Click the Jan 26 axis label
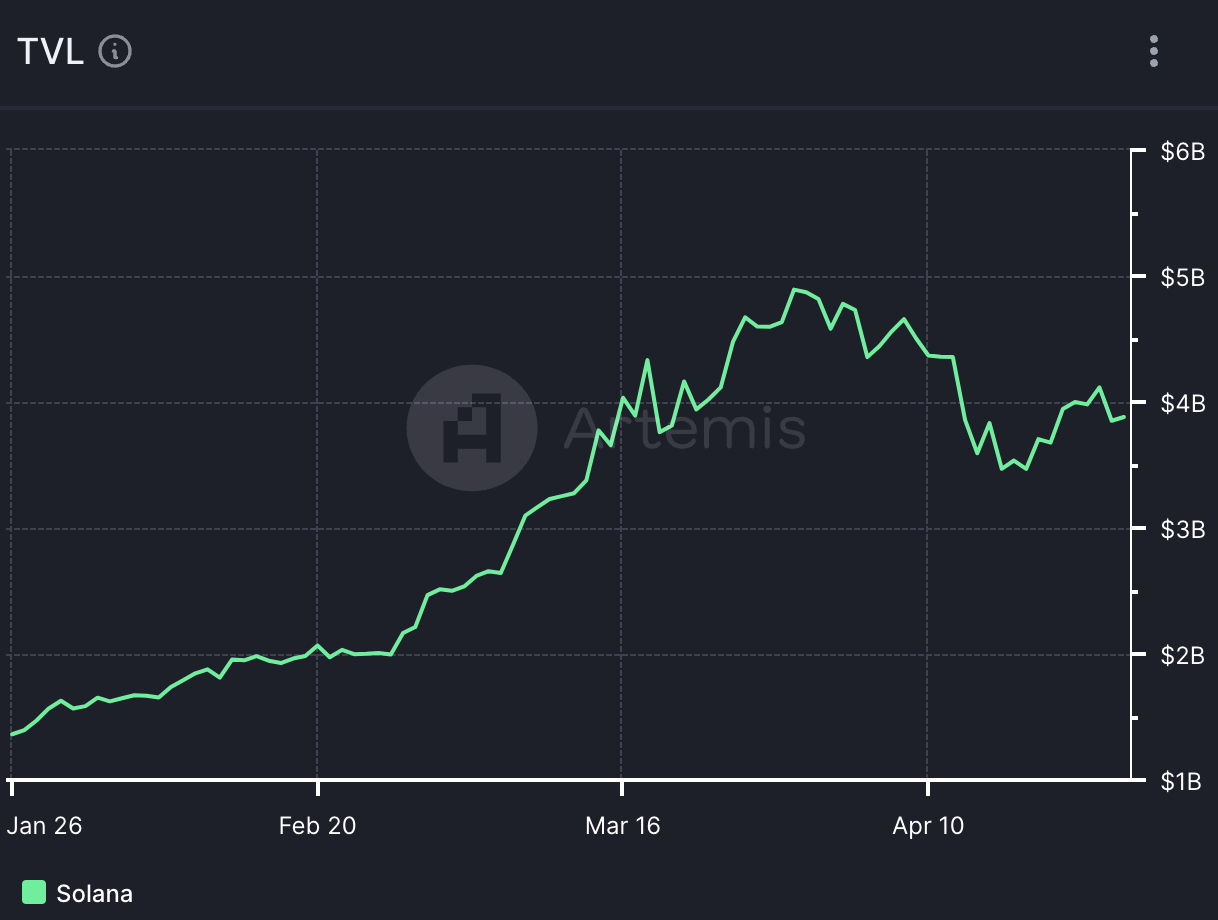 (x=44, y=826)
